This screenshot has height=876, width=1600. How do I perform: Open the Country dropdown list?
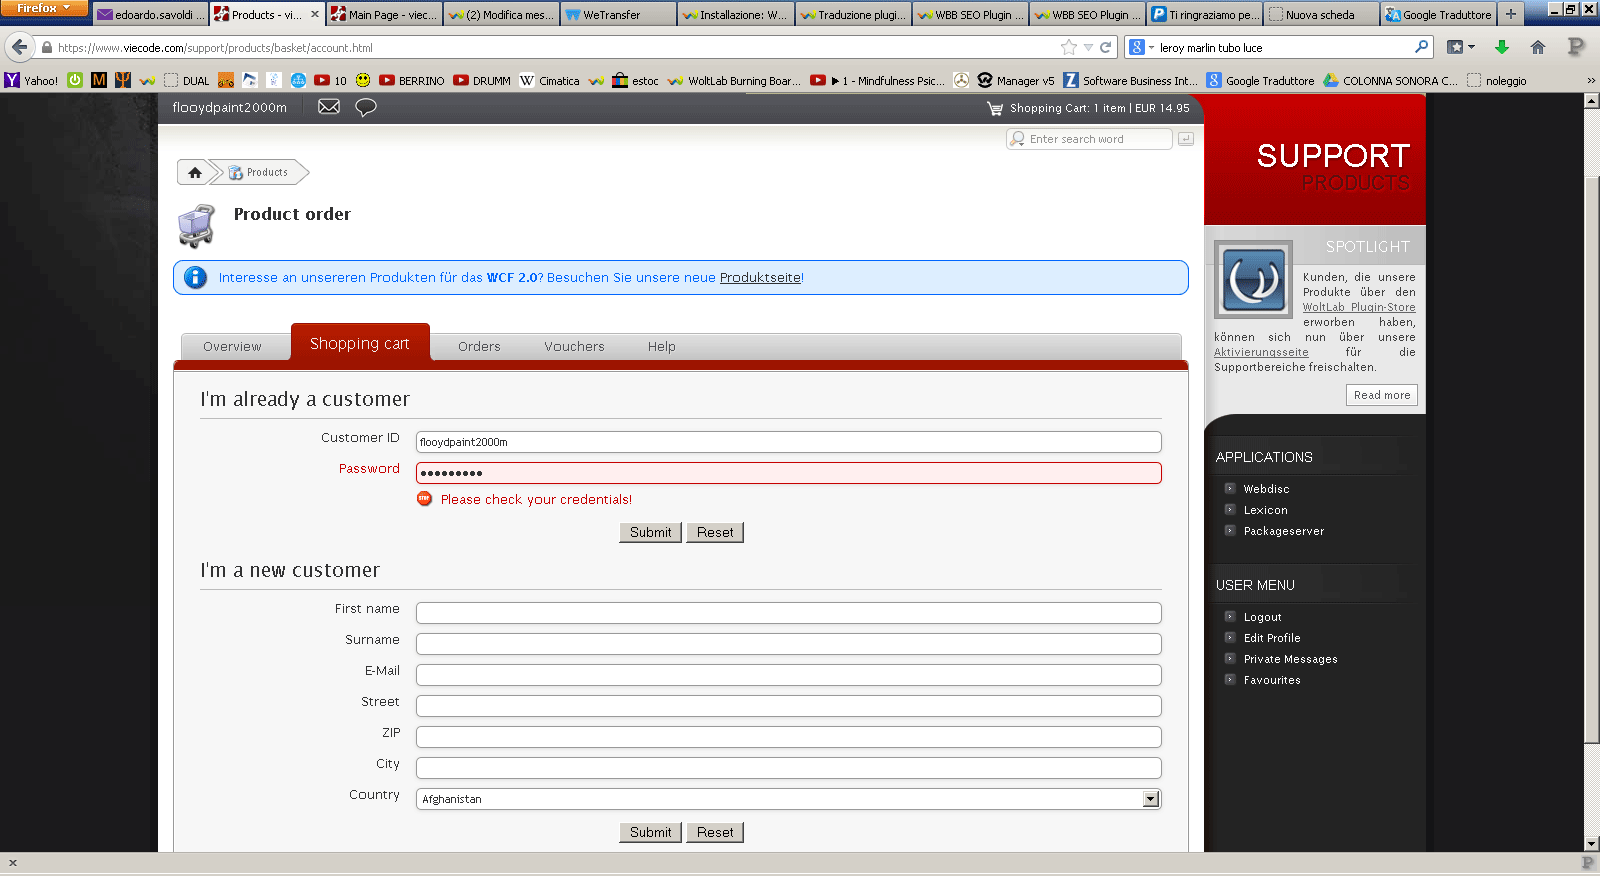1151,799
